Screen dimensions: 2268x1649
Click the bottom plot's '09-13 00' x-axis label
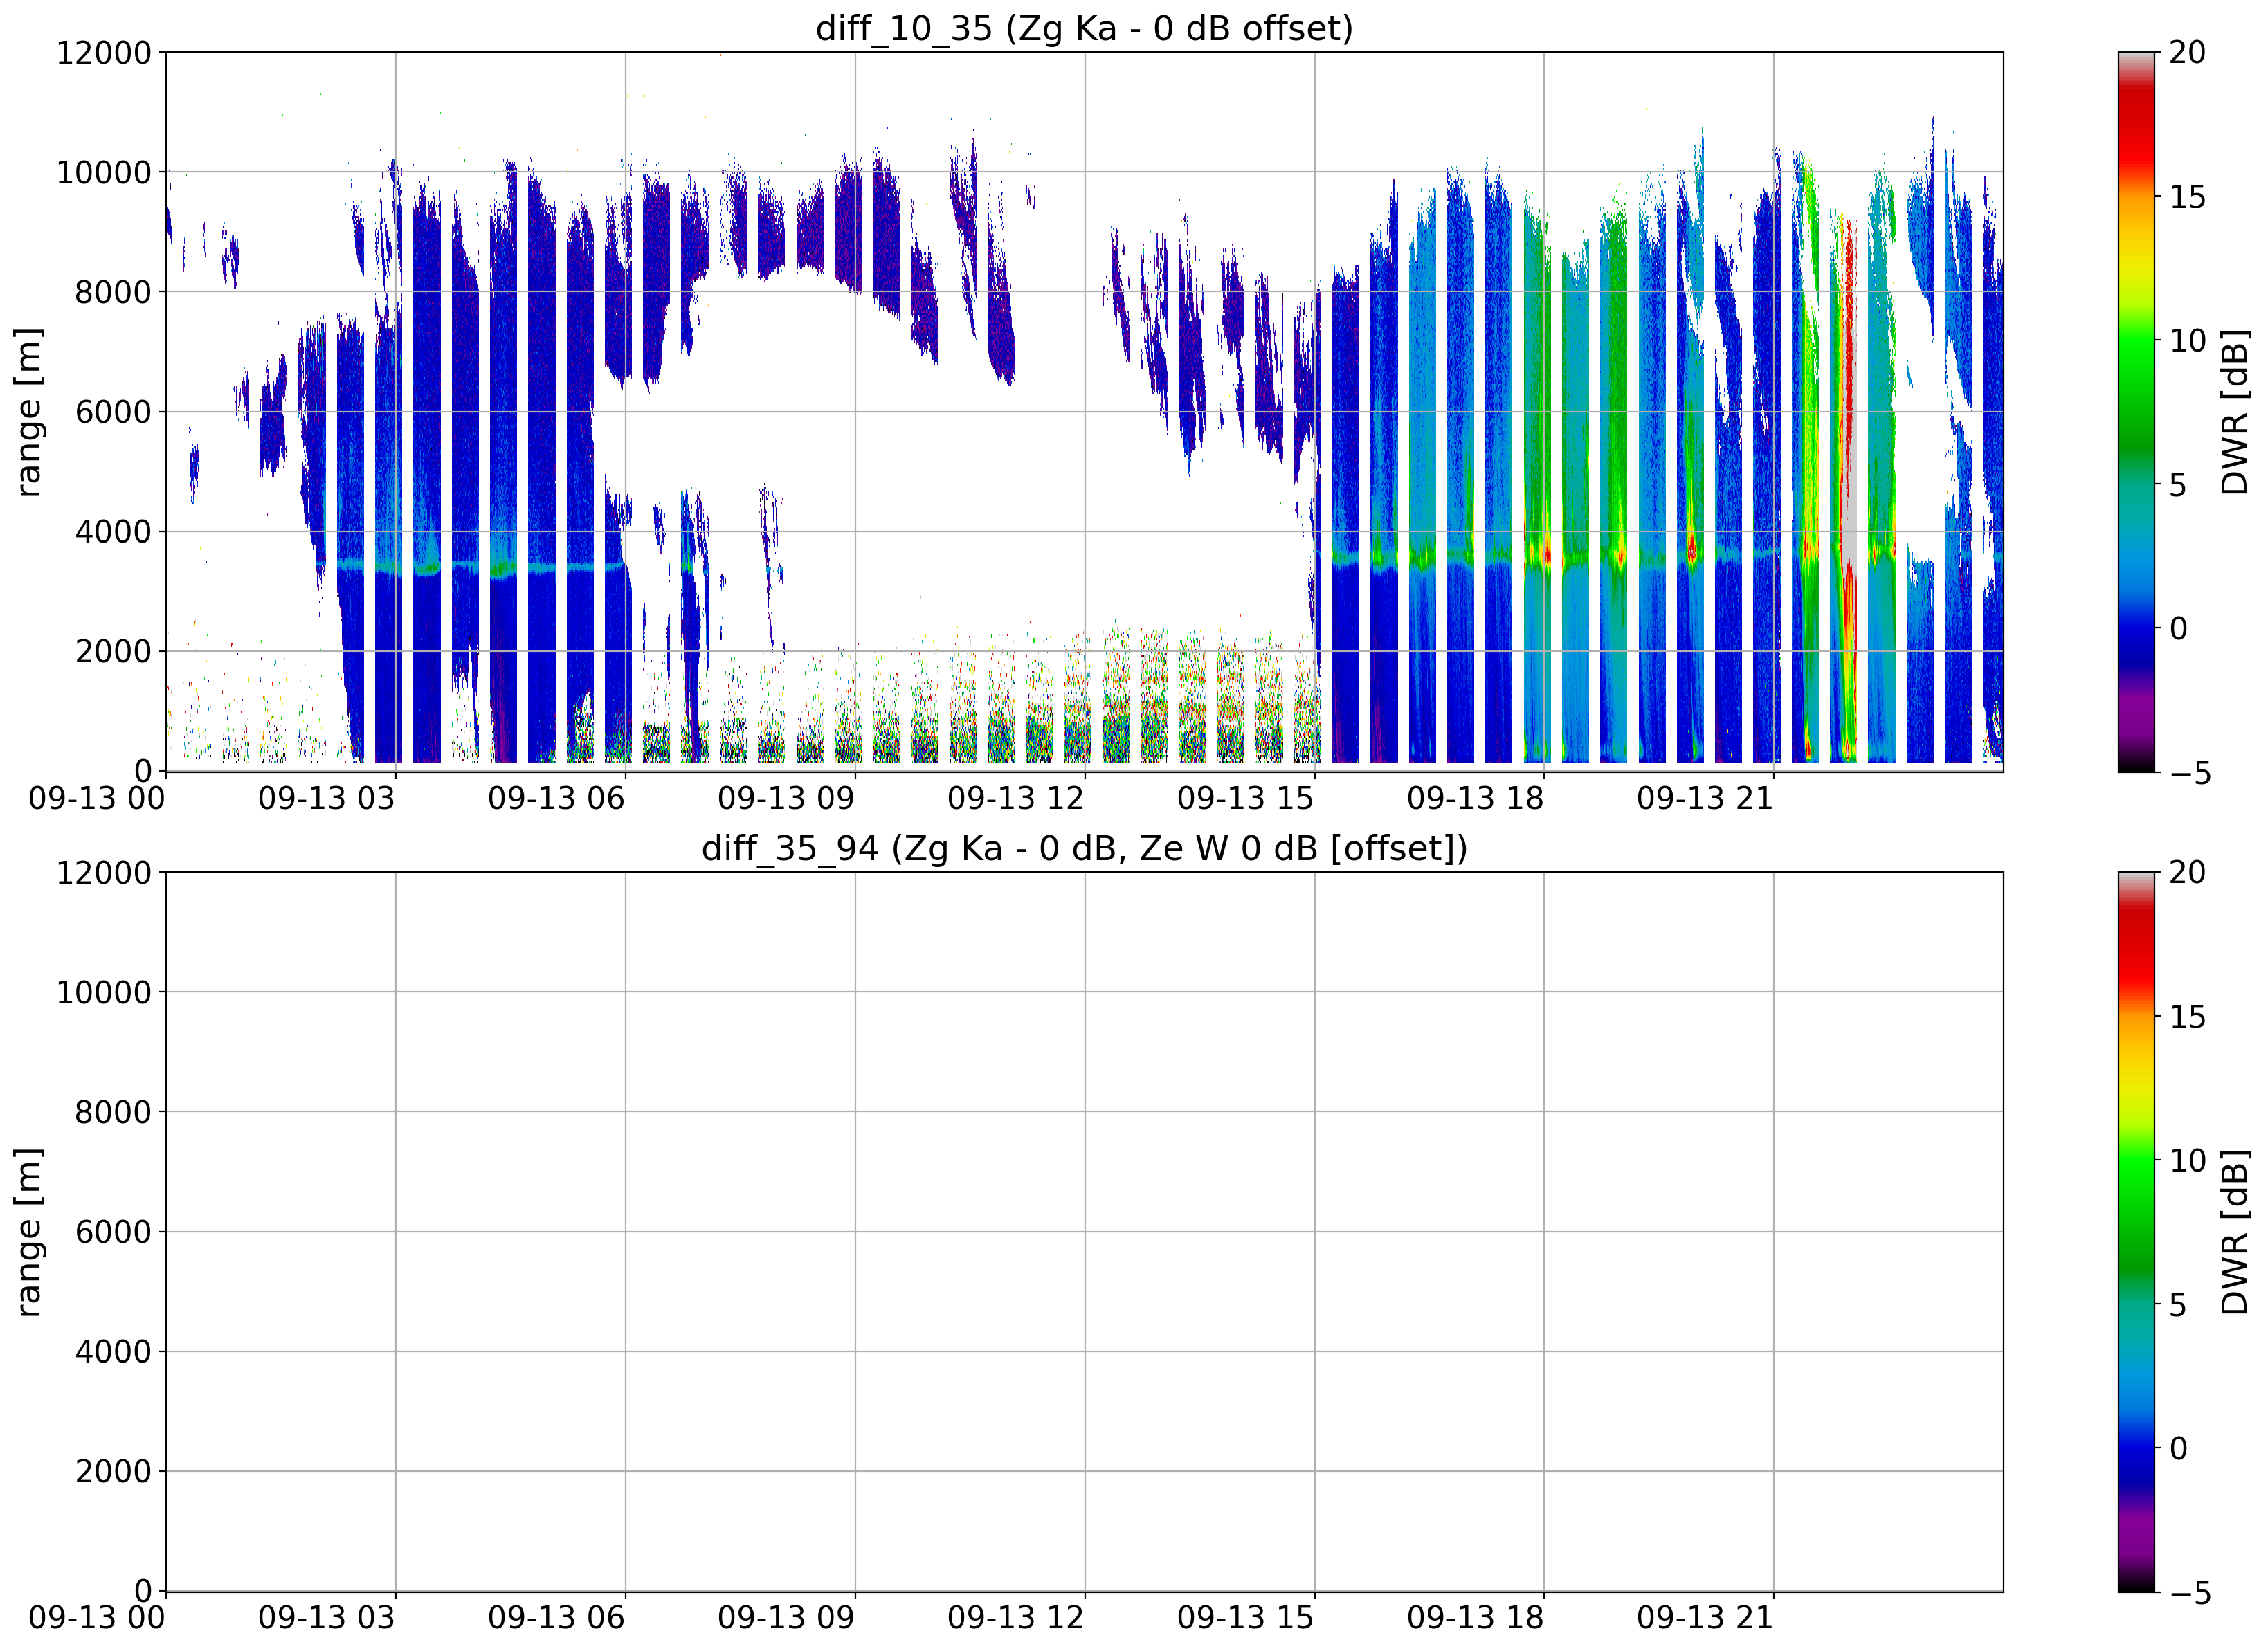click(x=97, y=1618)
